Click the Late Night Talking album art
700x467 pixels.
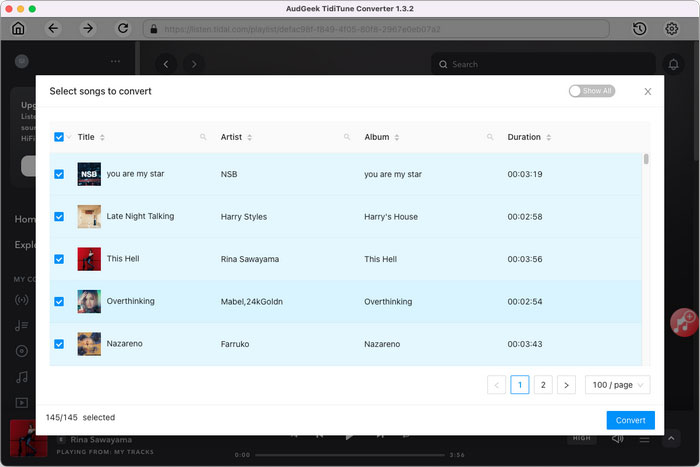click(x=89, y=217)
